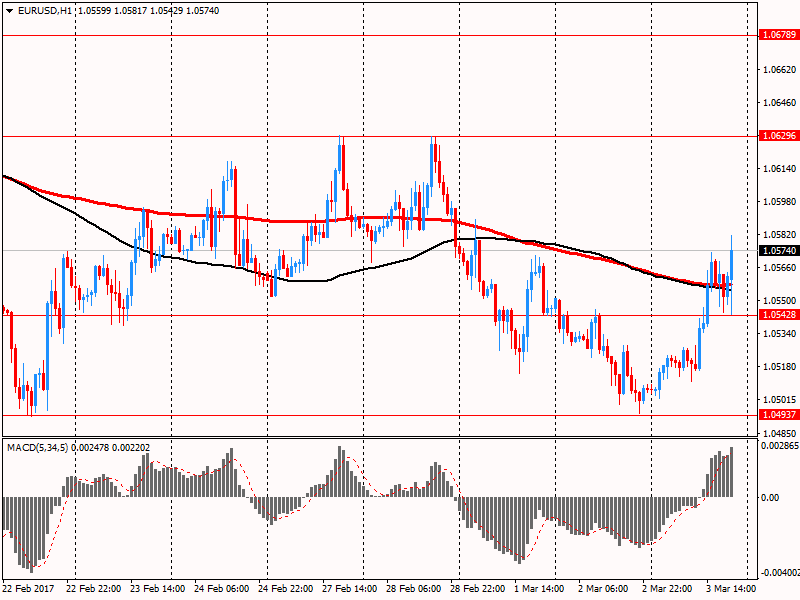Image resolution: width=800 pixels, height=600 pixels.
Task: Click the MACD scale value 0.002865
Action: [780, 446]
